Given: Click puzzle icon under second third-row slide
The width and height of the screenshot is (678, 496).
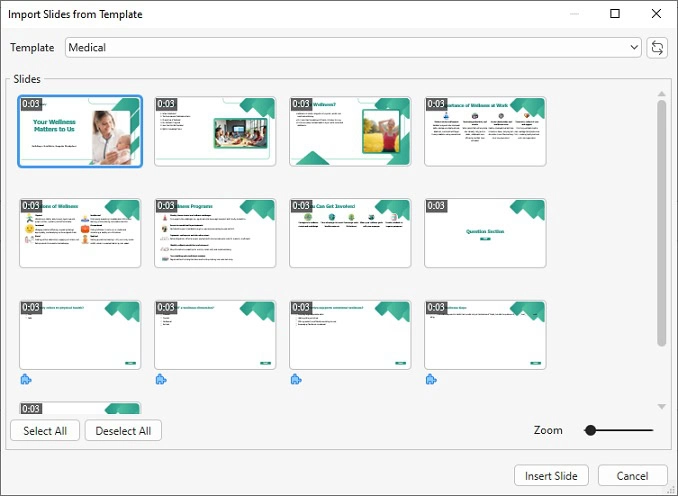Looking at the screenshot, I should [161, 379].
